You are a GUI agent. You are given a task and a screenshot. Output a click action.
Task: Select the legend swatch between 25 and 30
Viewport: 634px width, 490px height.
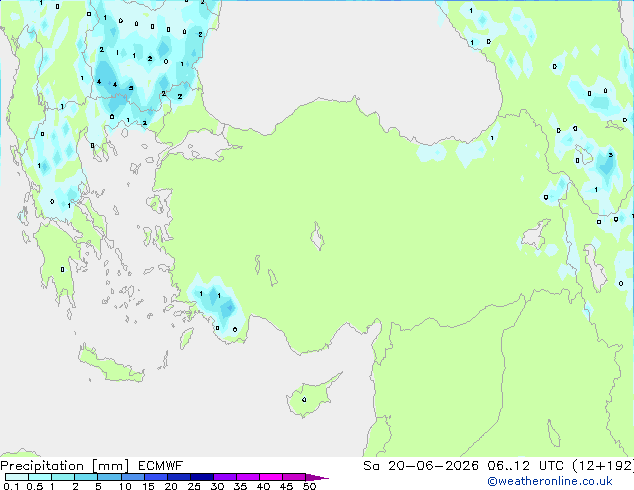[202, 477]
